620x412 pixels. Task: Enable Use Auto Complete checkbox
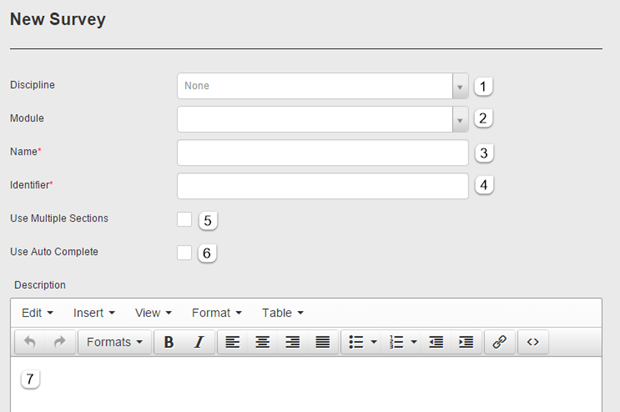[184, 253]
